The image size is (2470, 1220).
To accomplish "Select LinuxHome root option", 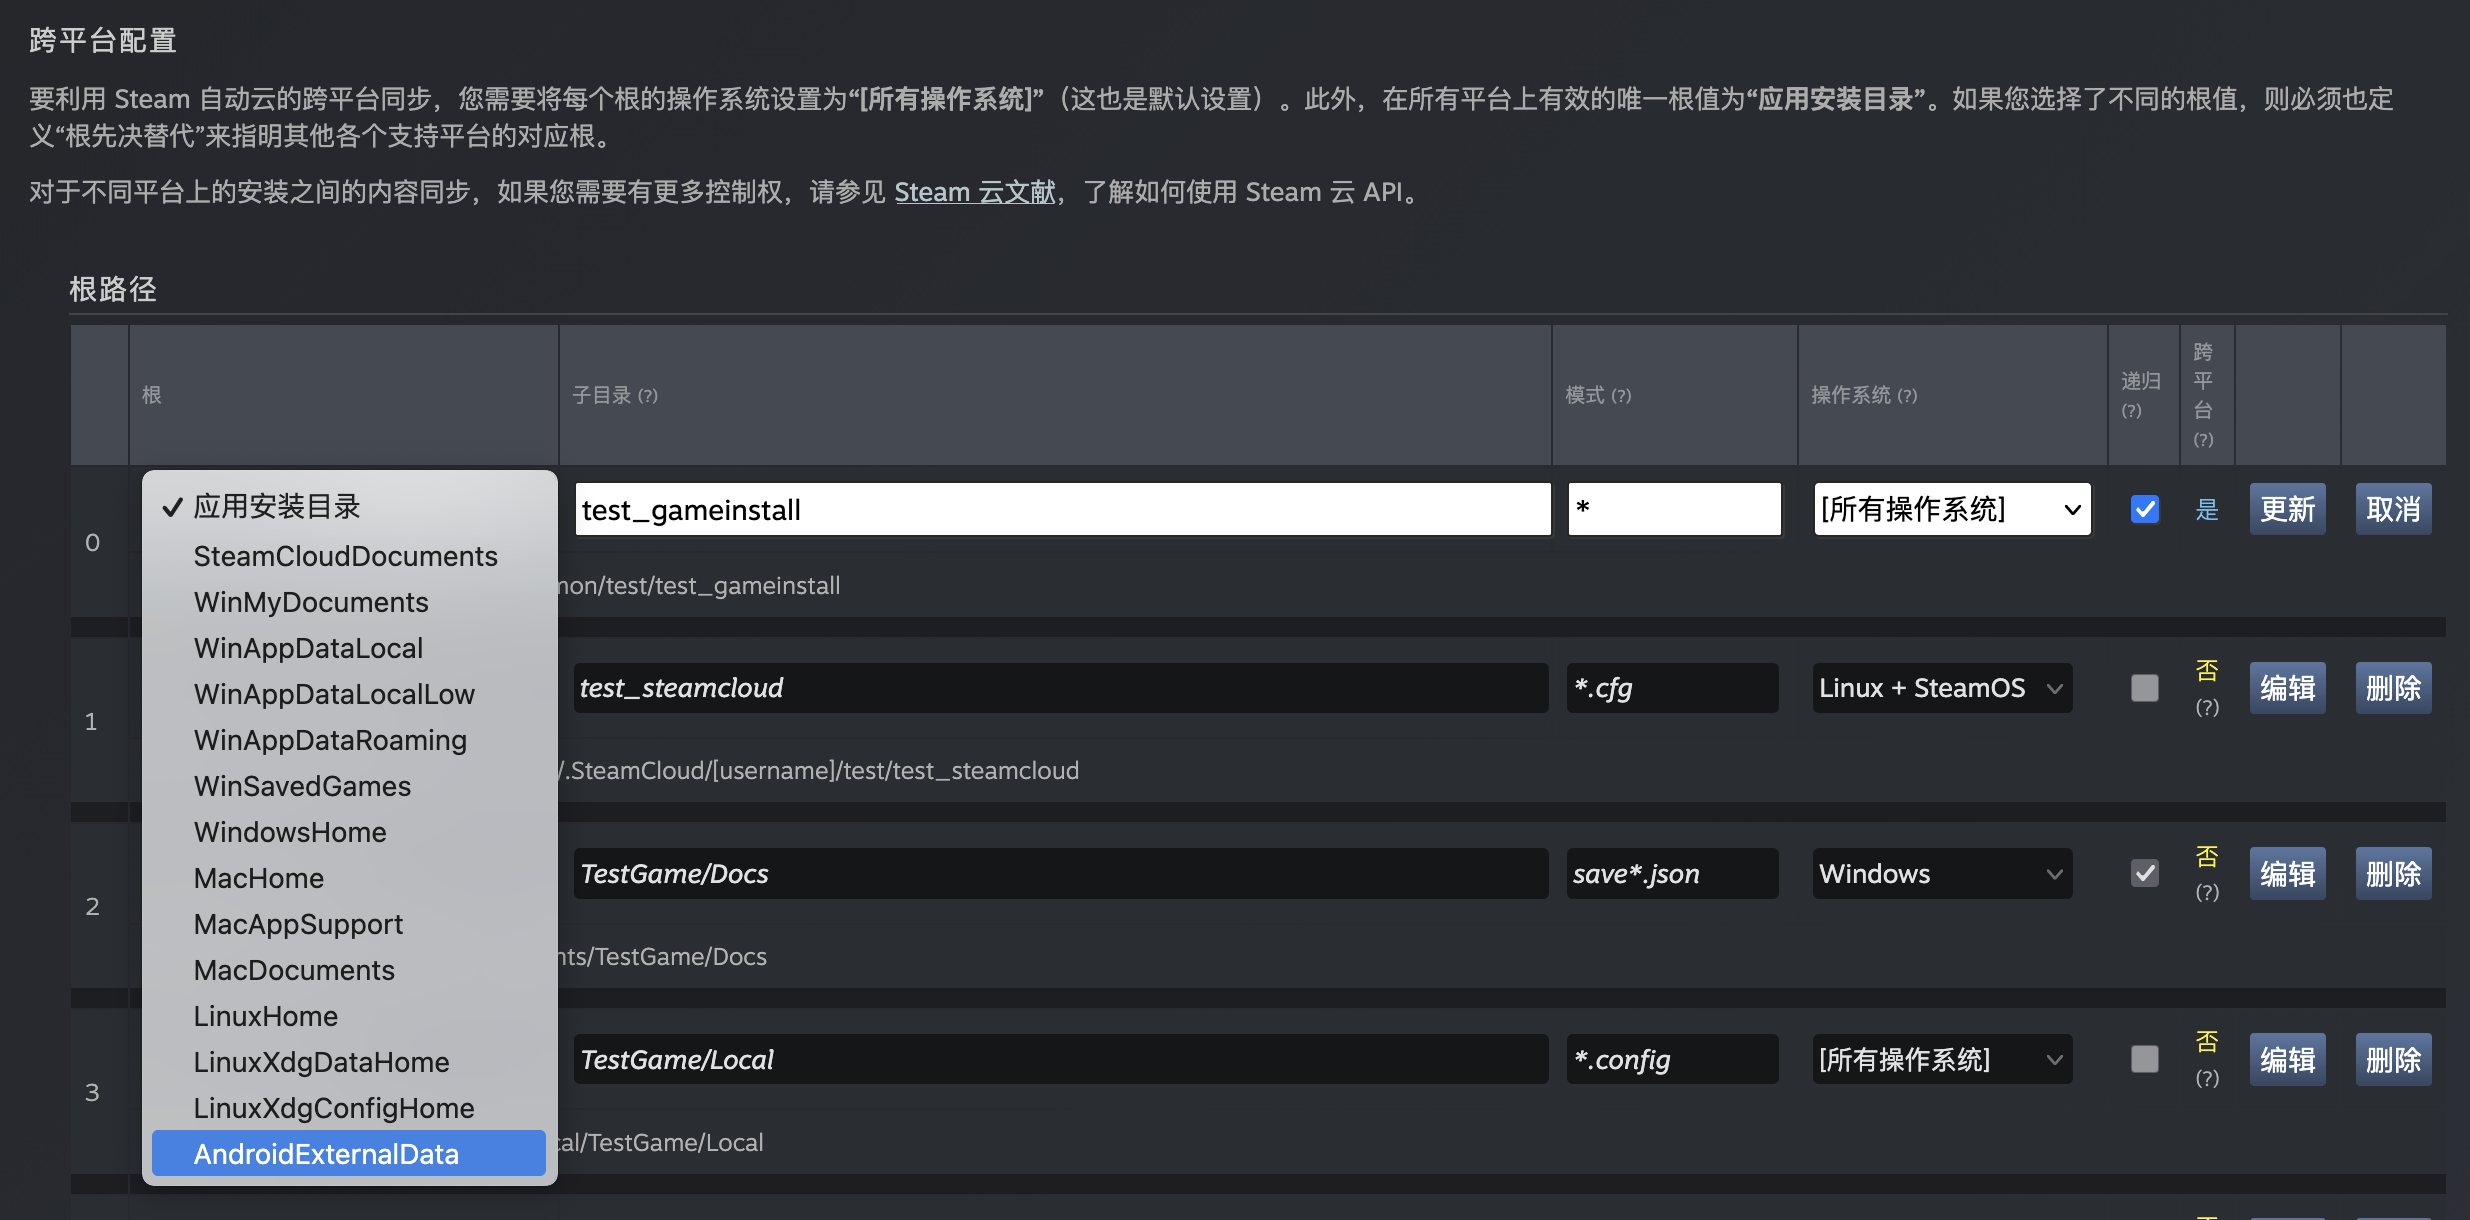I will (x=348, y=1016).
